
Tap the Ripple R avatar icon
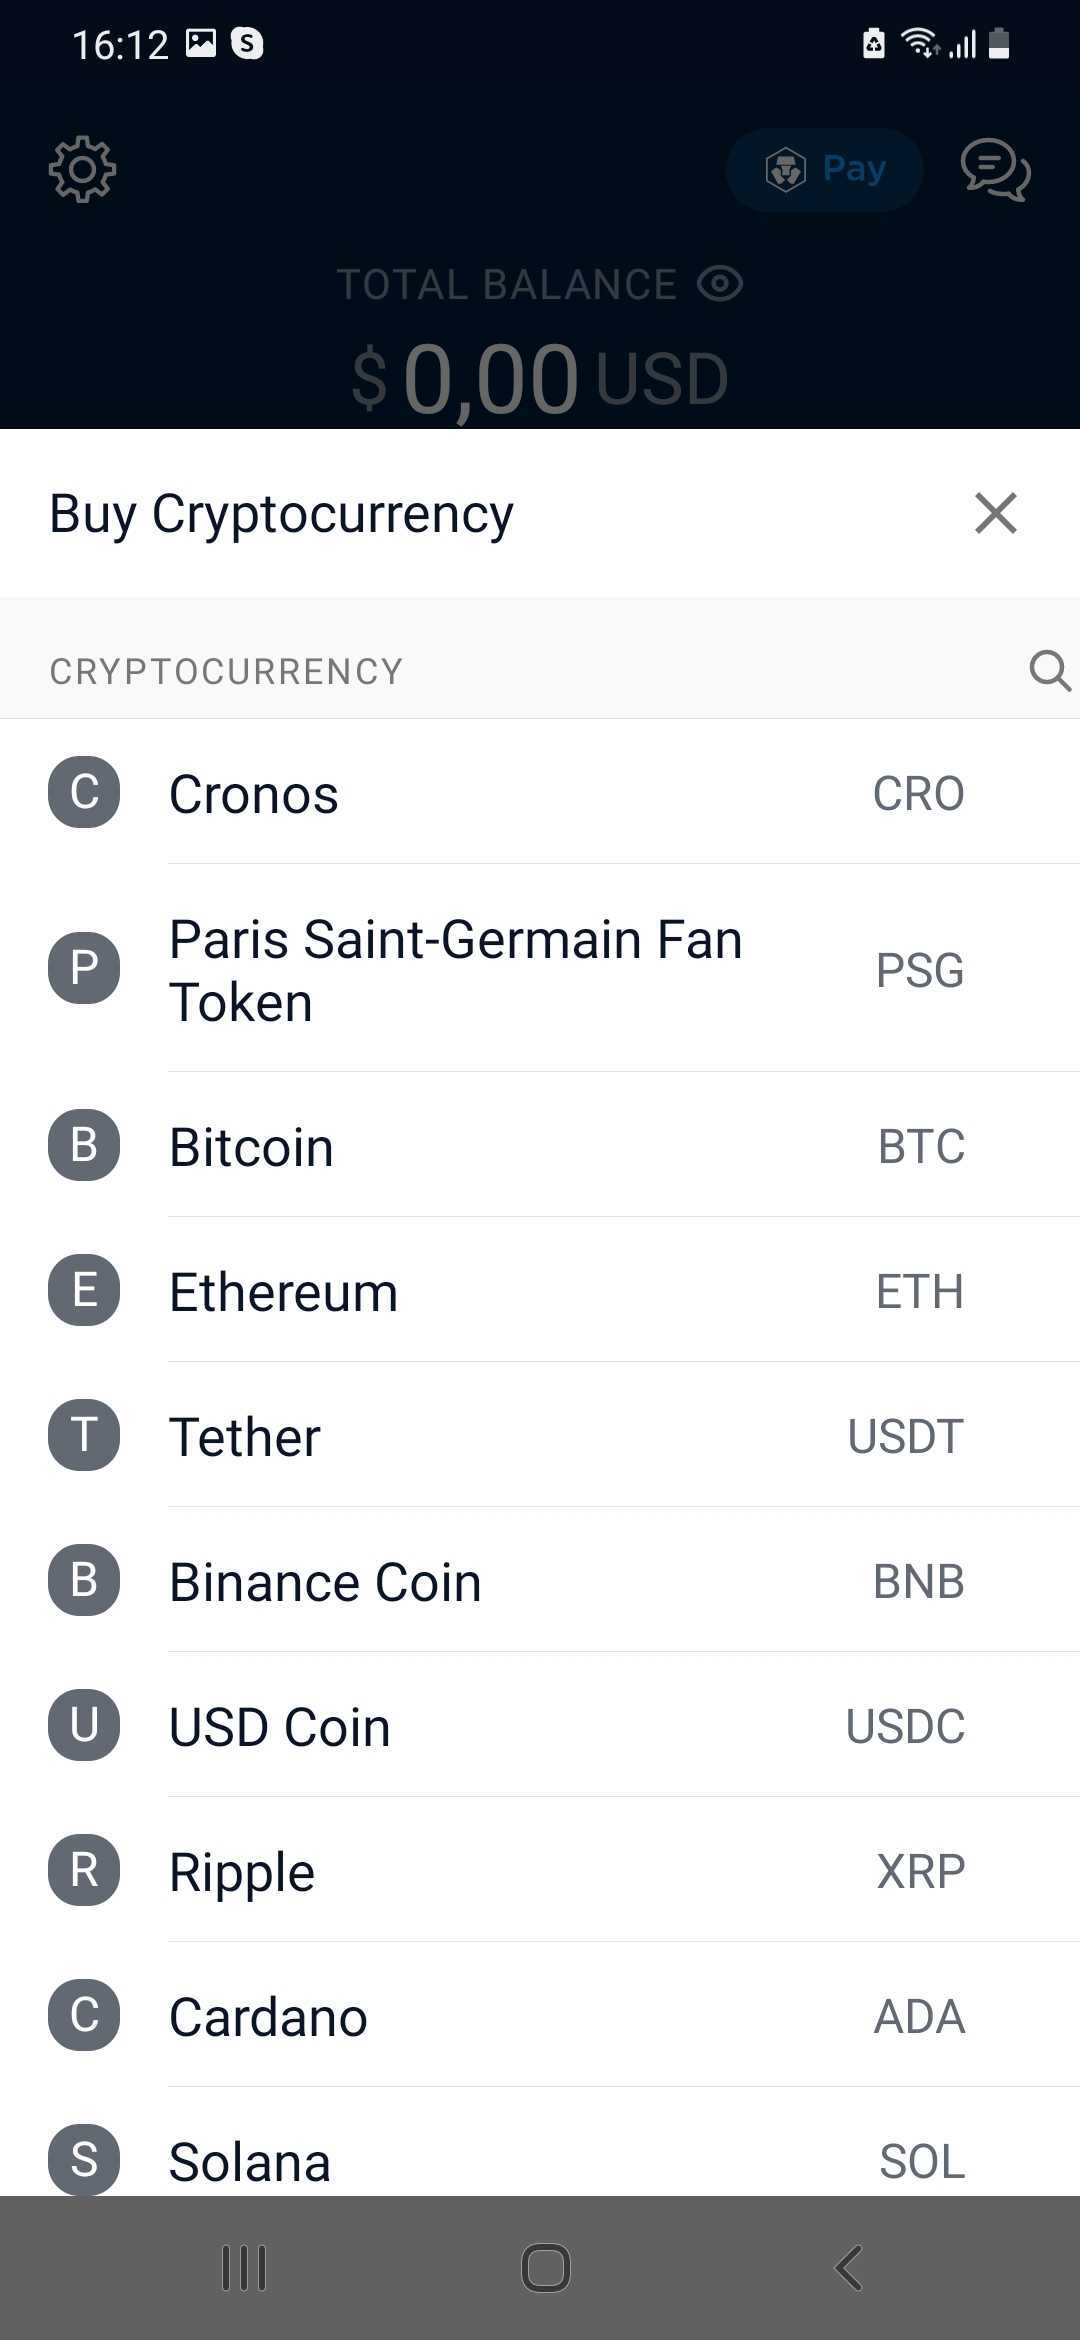(x=84, y=1870)
